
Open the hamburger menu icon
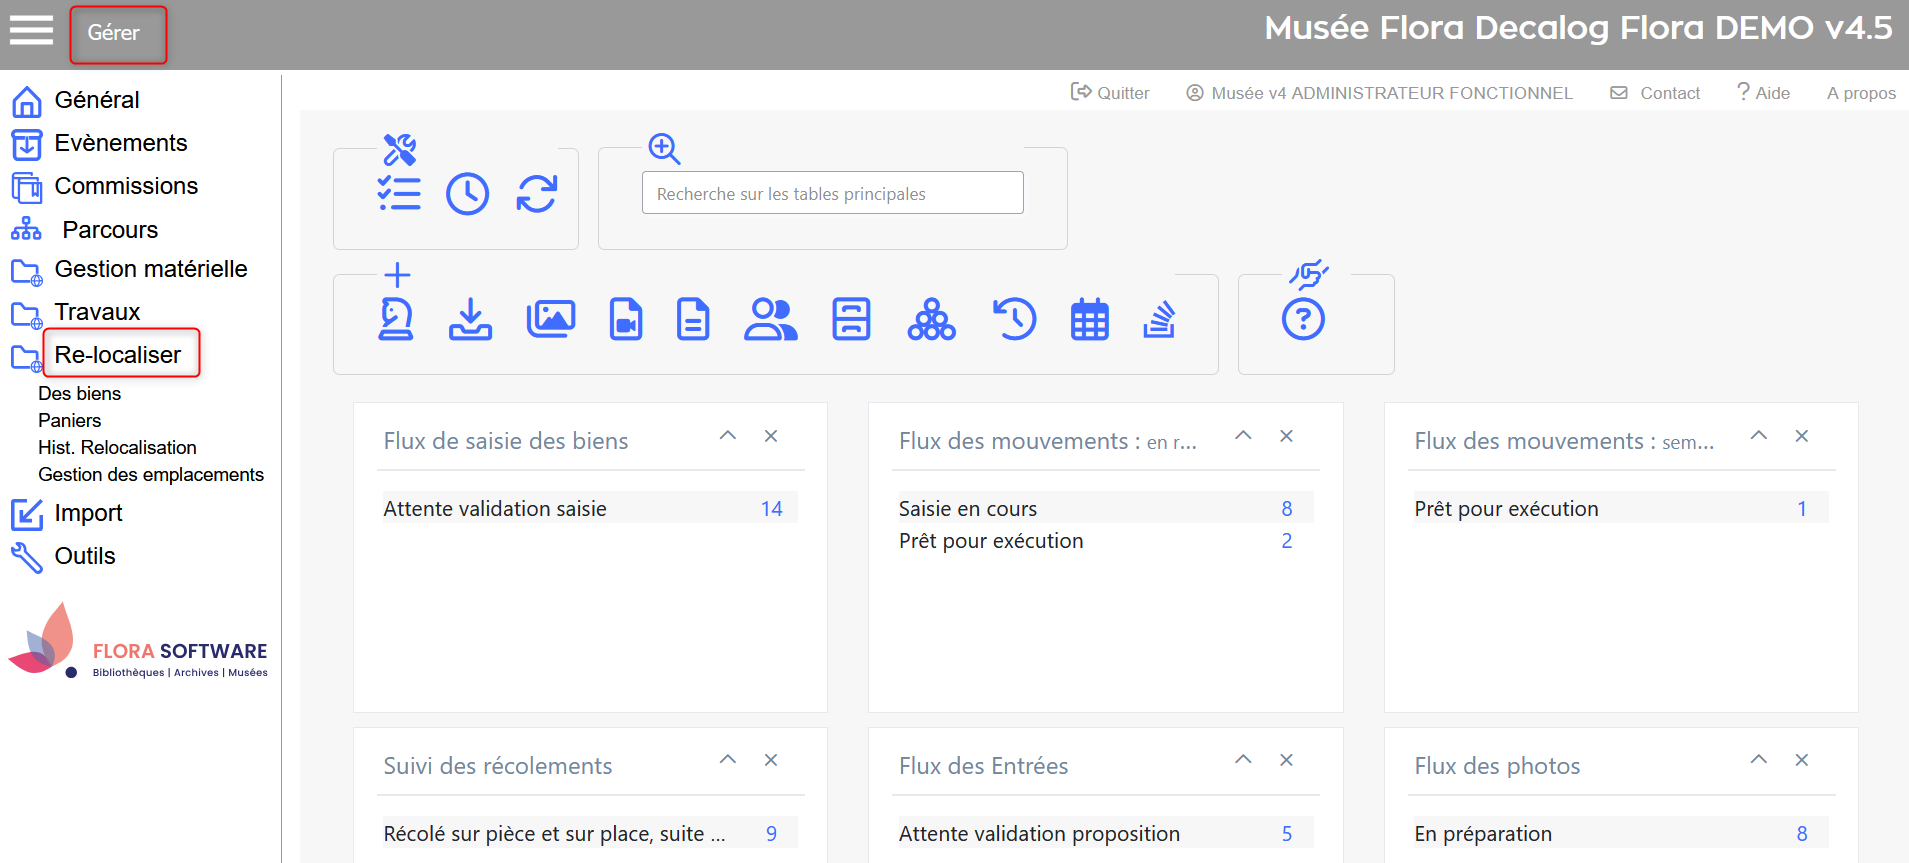point(31,30)
